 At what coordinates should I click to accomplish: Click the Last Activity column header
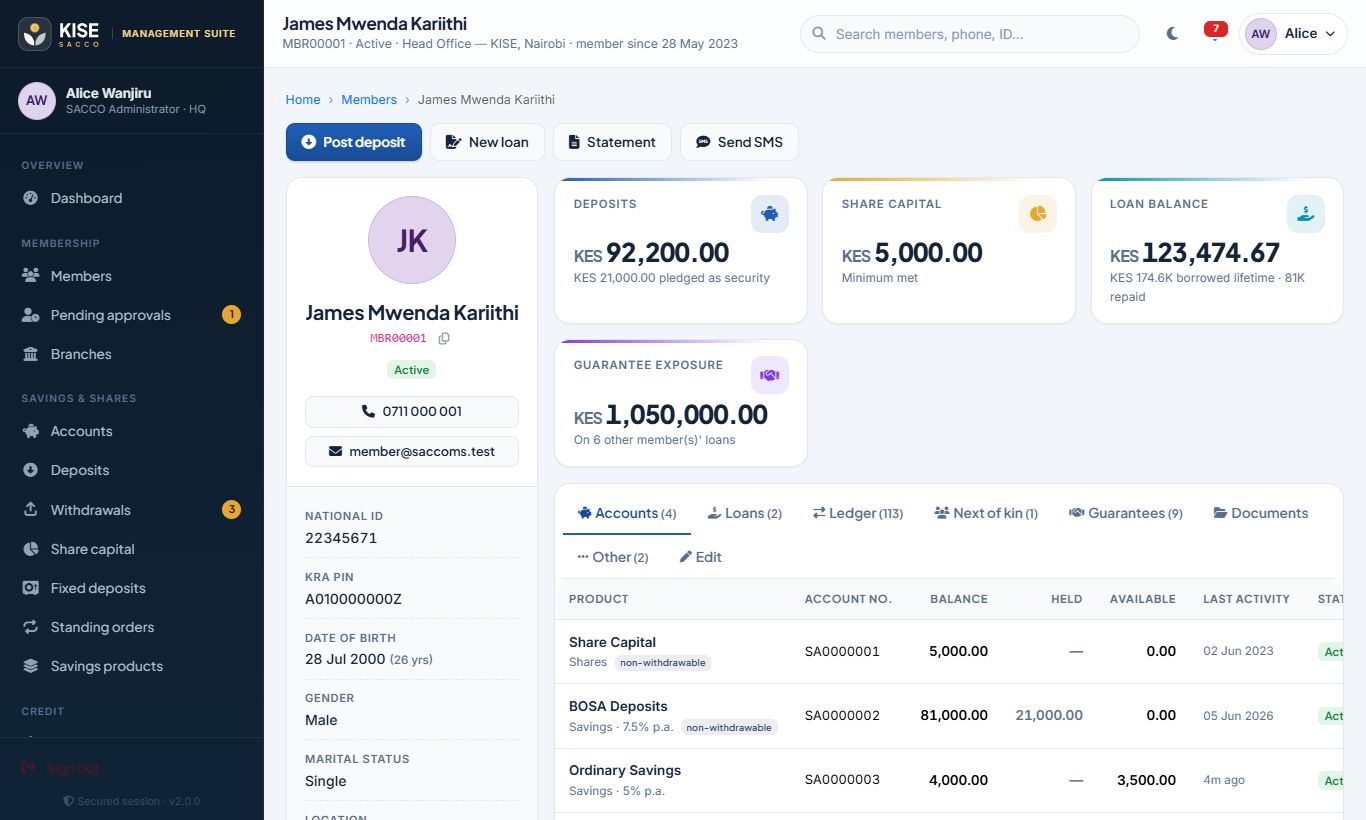coord(1246,599)
